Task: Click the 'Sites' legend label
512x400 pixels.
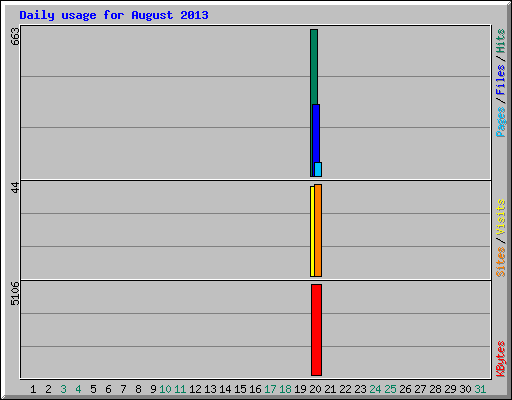Action: (501, 262)
